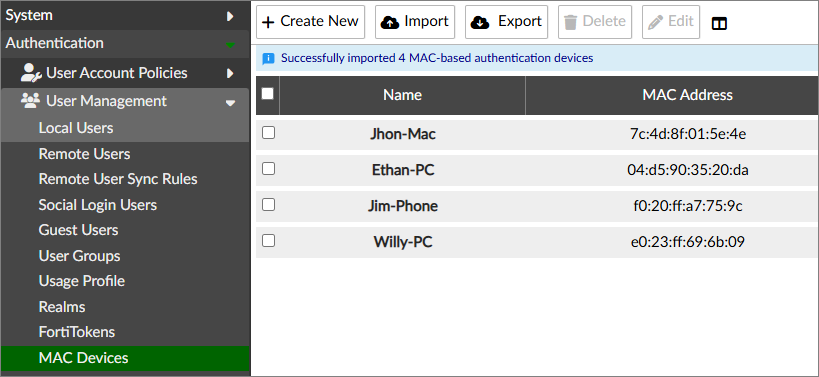This screenshot has width=819, height=377.
Task: Sort by the Name column header
Action: click(x=402, y=95)
